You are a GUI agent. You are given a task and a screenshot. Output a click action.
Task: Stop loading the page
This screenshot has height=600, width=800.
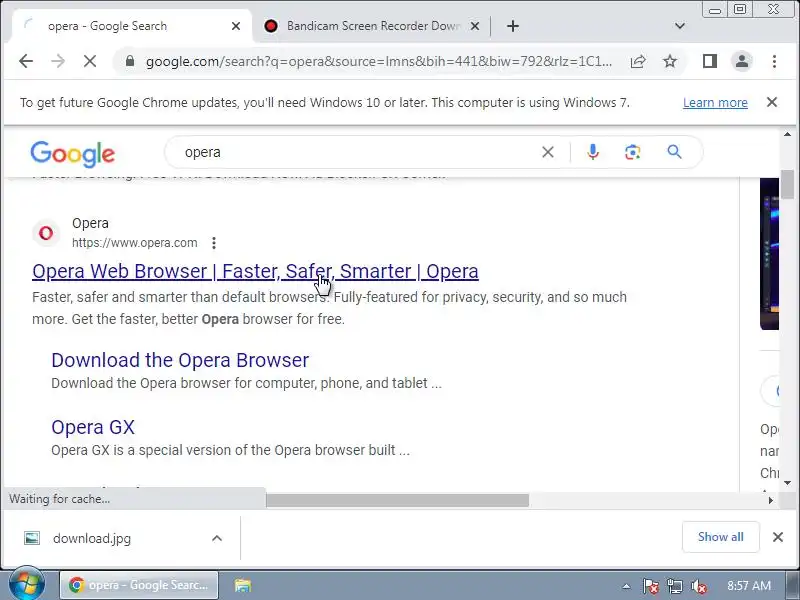(90, 61)
